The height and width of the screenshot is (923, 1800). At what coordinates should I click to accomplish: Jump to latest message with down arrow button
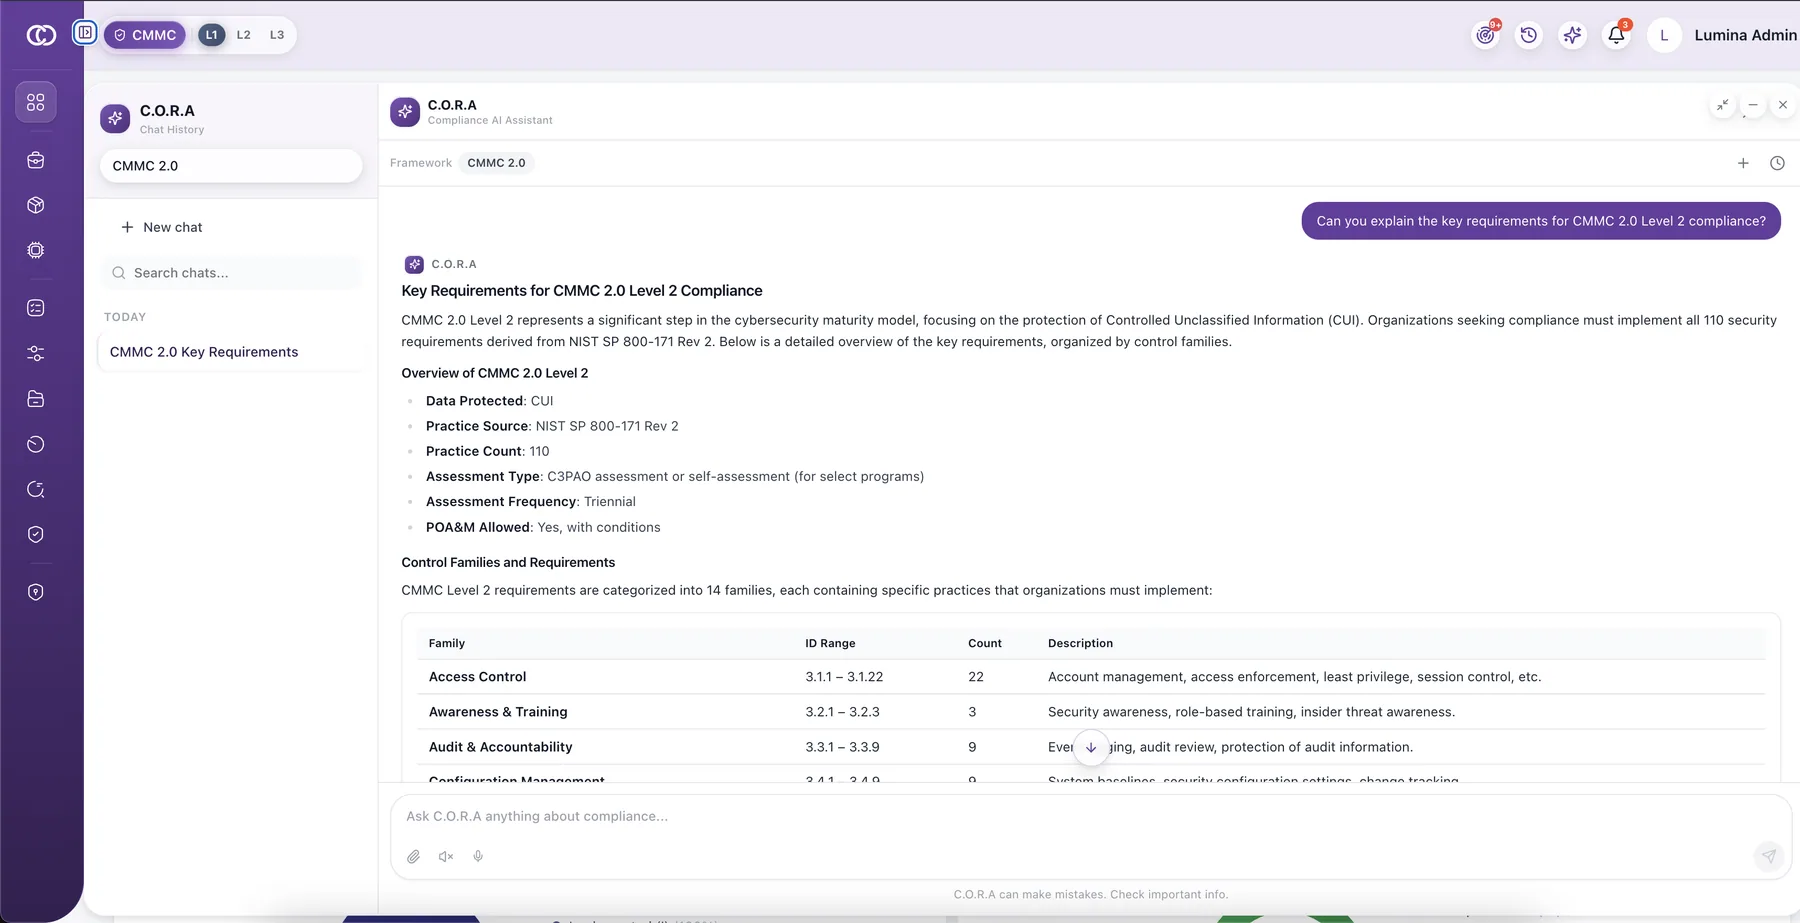pyautogui.click(x=1091, y=747)
